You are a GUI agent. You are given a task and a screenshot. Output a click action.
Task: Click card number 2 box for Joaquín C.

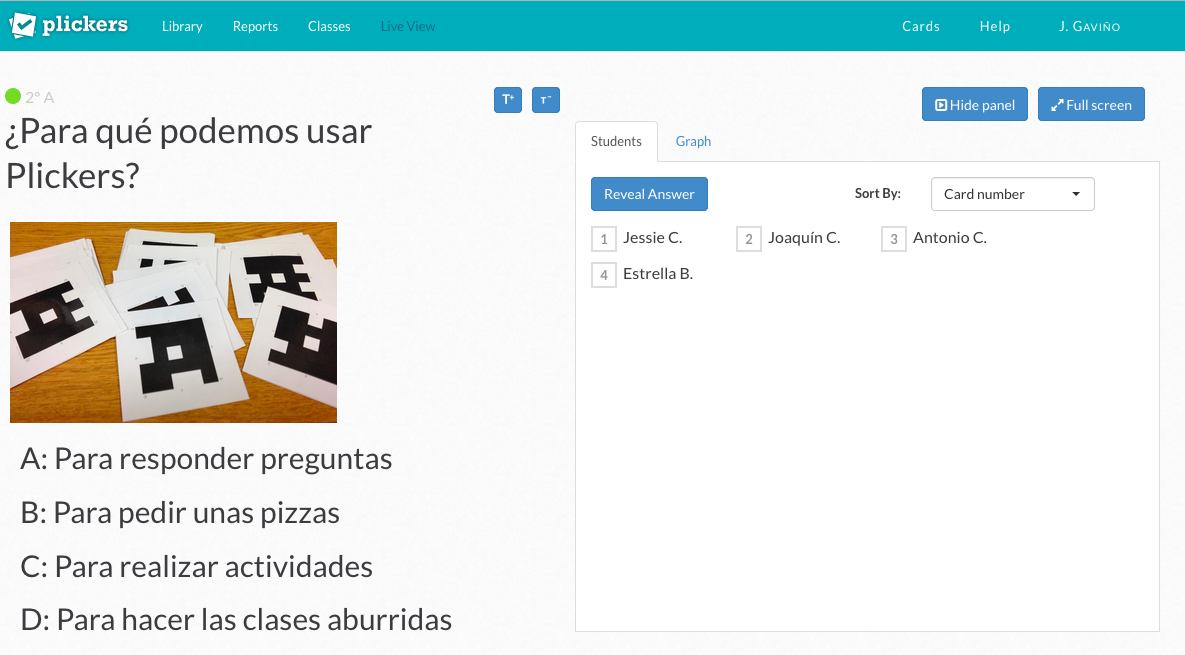749,239
